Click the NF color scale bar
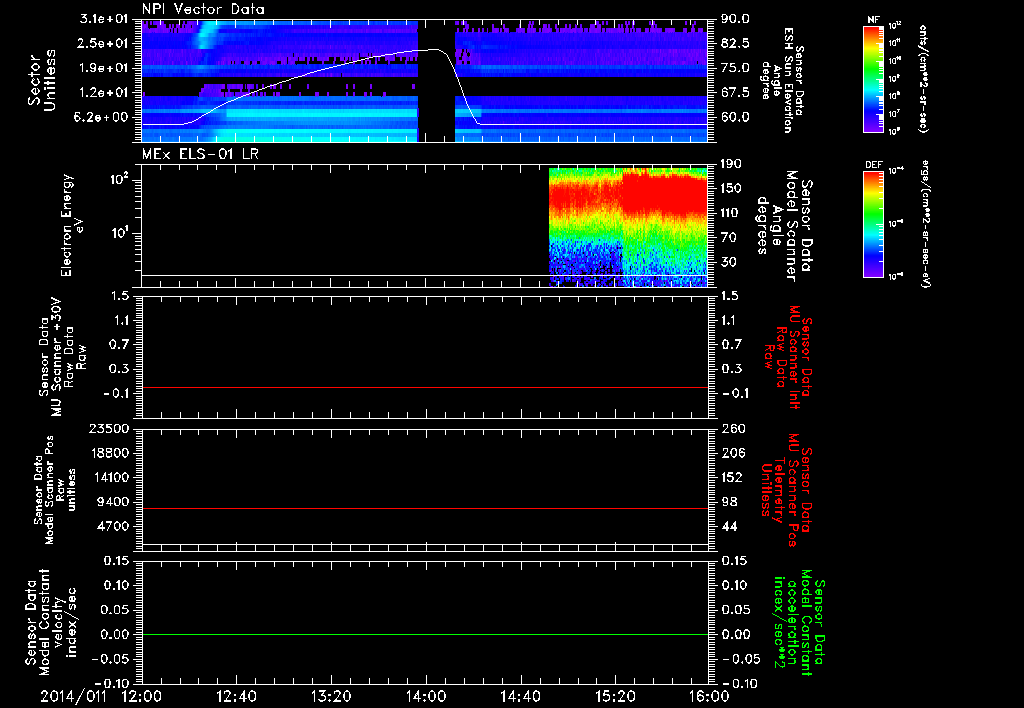 point(873,78)
